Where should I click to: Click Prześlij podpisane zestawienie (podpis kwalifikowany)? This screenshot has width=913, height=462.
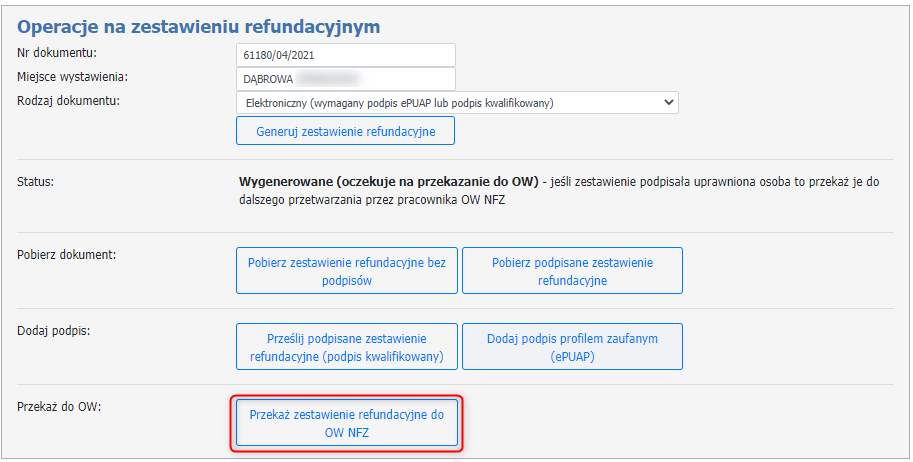[346, 348]
